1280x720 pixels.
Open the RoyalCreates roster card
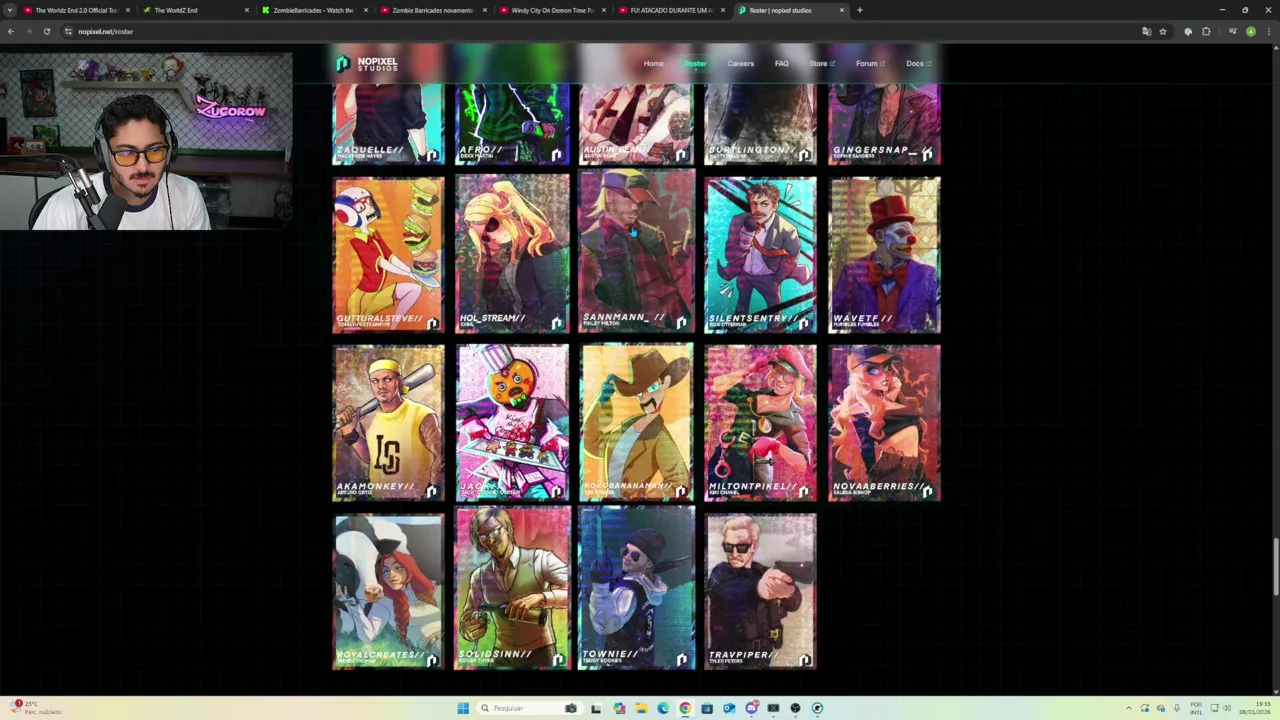point(388,591)
